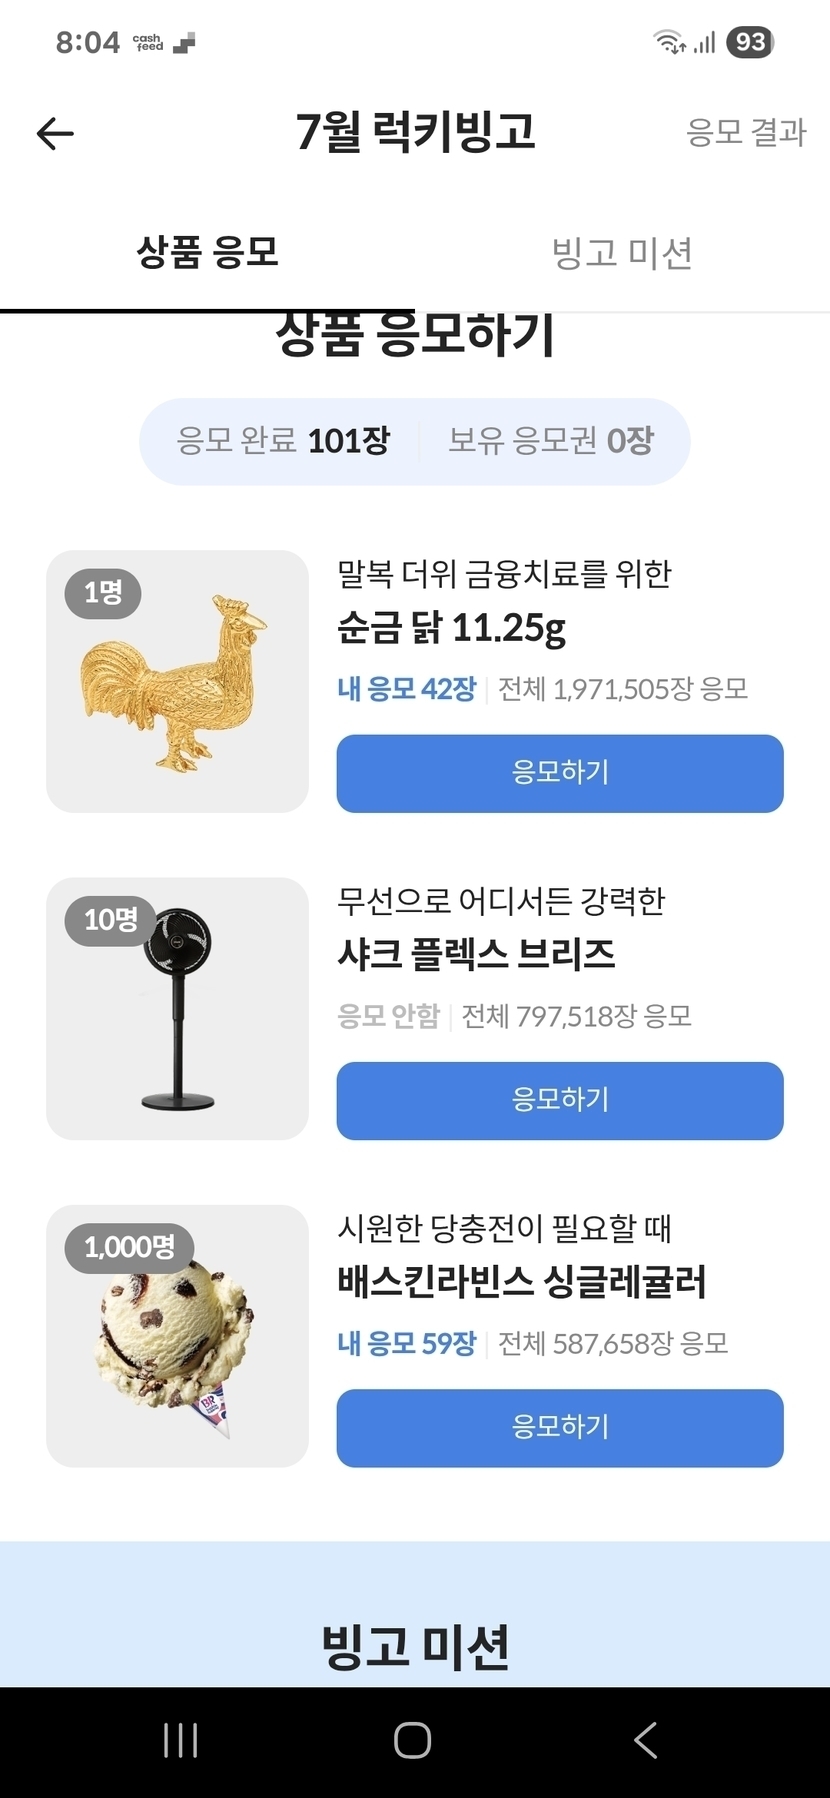Switch to 빙고 미션 tab
Screen dimensions: 830x1798
622,253
